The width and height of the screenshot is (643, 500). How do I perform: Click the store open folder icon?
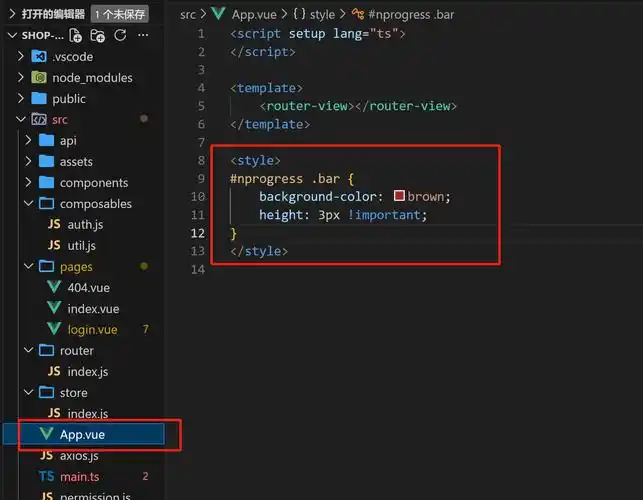coord(46,393)
